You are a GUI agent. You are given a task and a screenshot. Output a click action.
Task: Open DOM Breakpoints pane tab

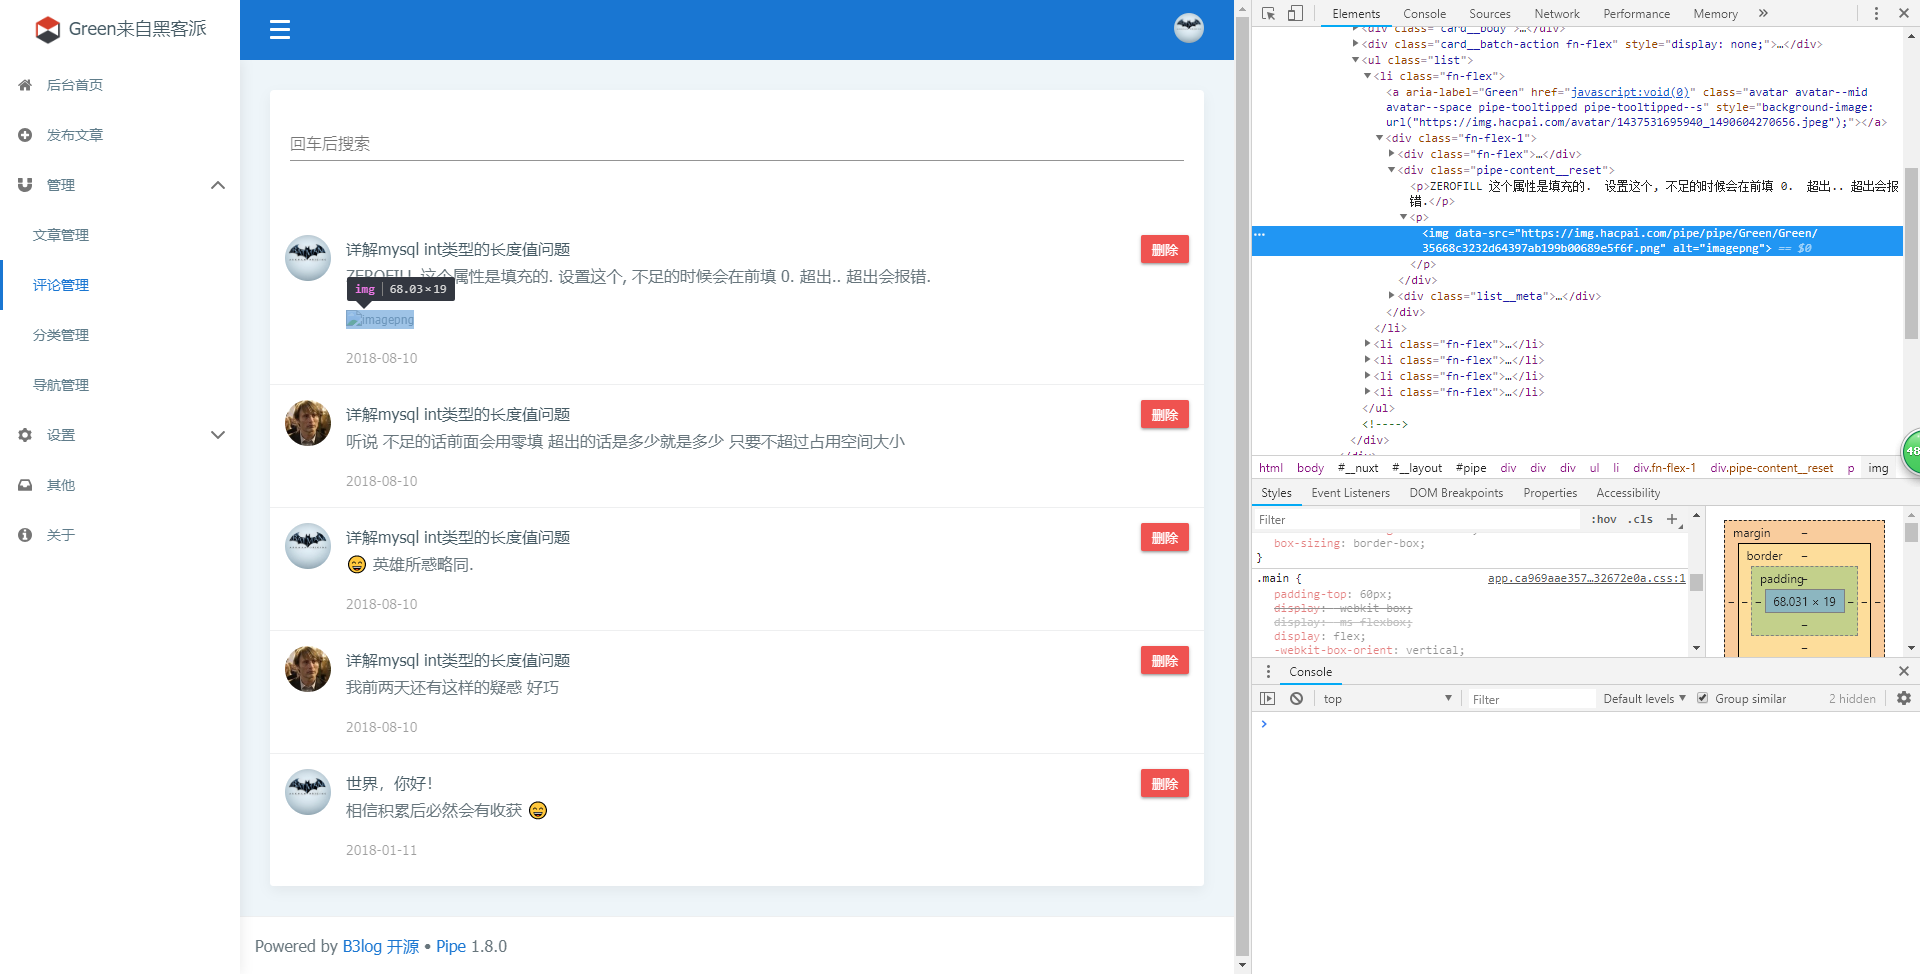(x=1456, y=493)
